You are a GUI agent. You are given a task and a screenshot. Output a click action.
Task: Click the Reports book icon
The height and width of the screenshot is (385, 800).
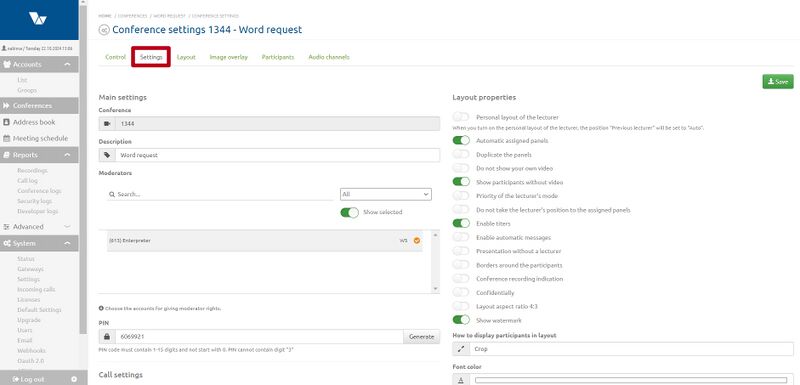7,155
